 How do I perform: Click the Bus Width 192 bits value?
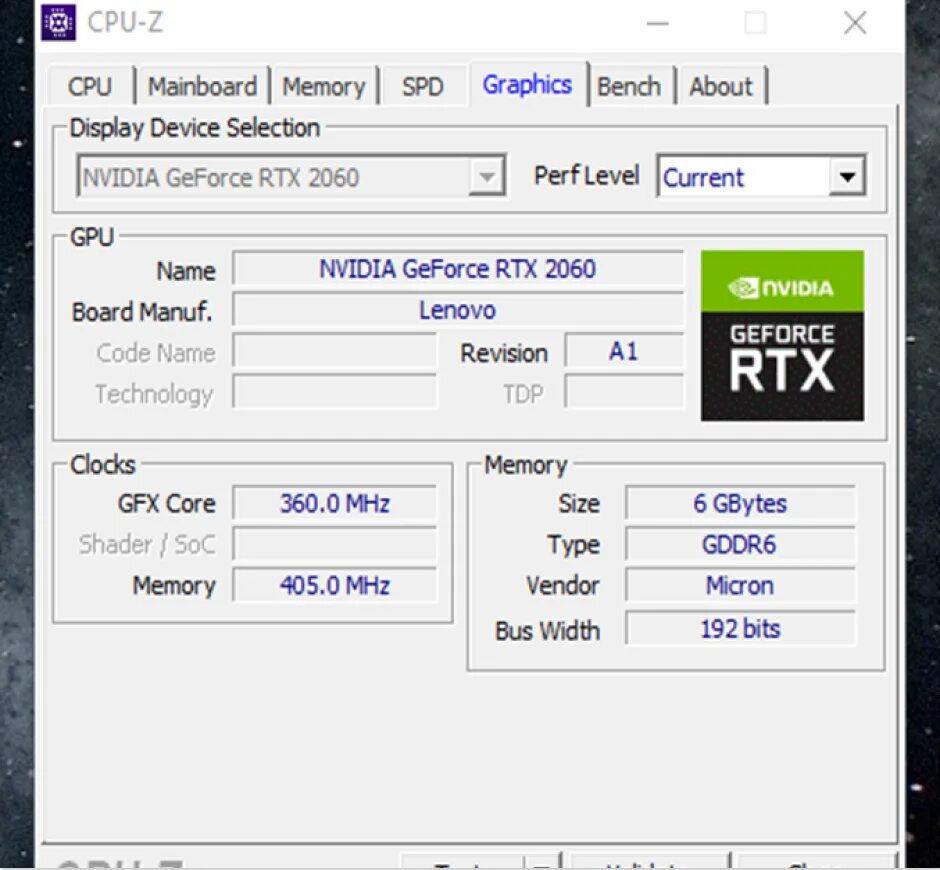(740, 628)
